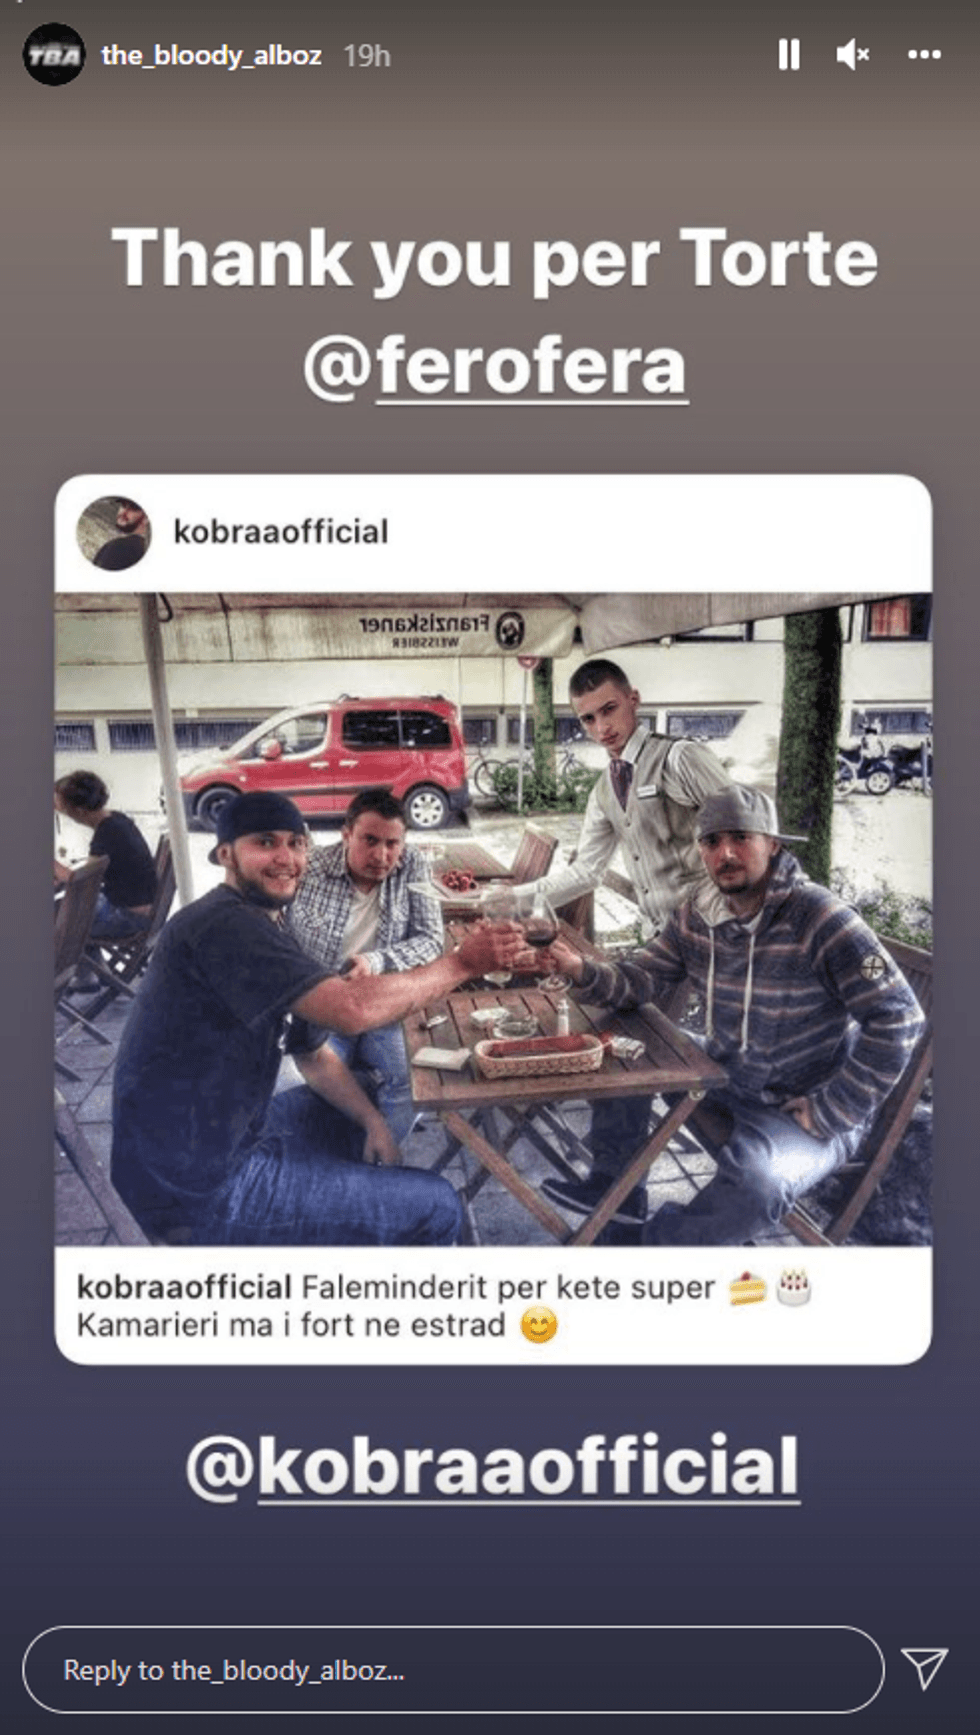Open the_bloody_alboz profile from username

tap(211, 55)
